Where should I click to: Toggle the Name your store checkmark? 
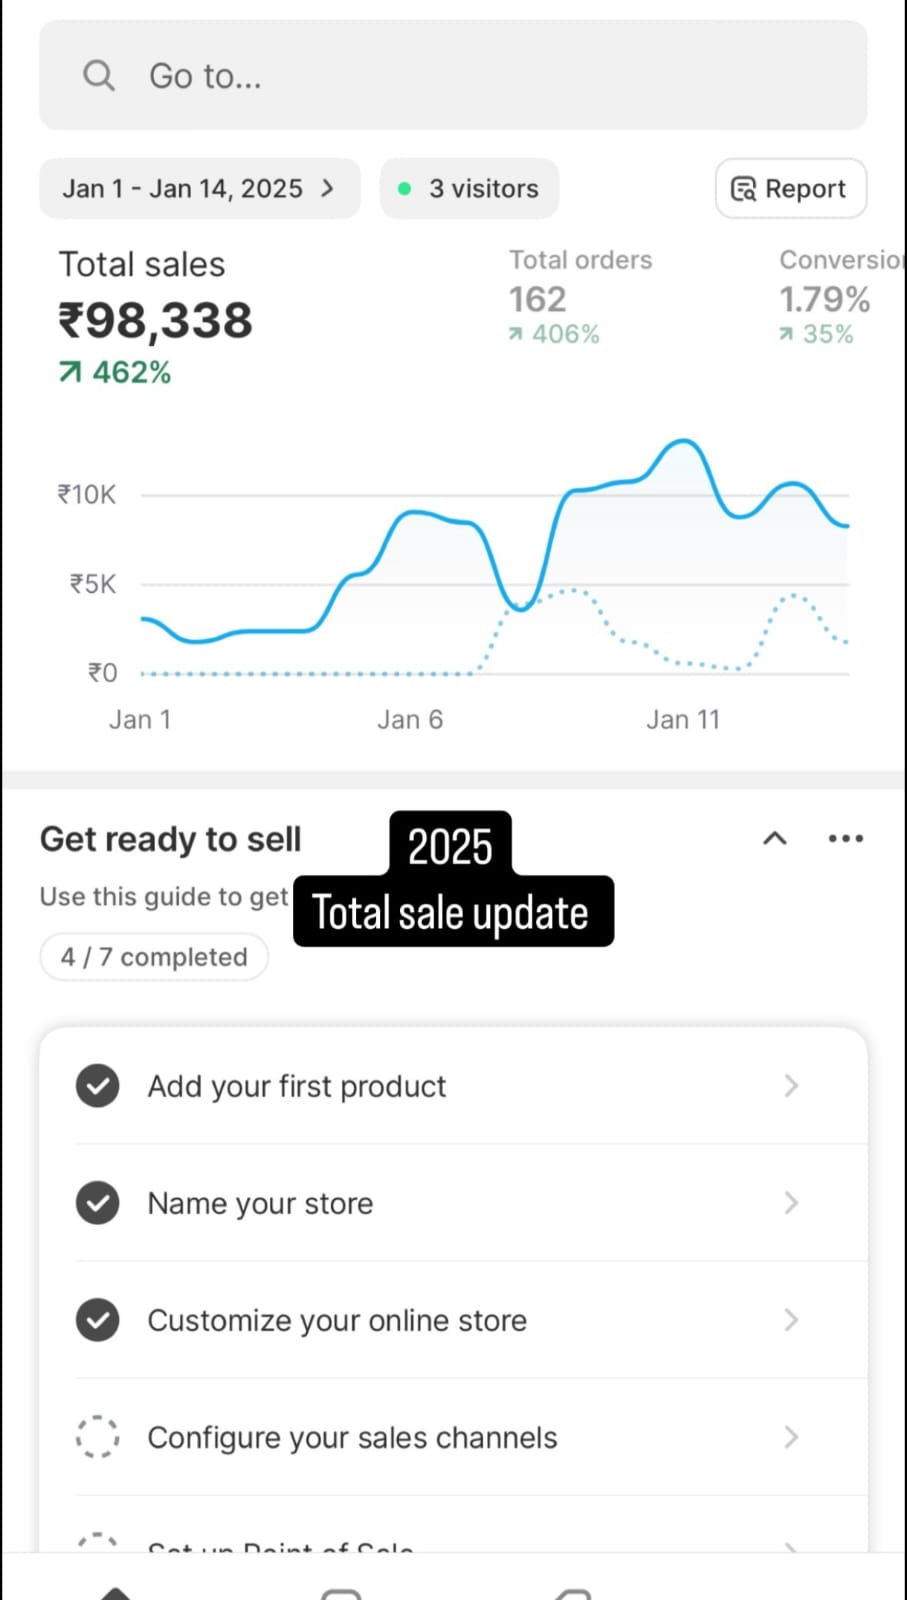click(x=98, y=1203)
